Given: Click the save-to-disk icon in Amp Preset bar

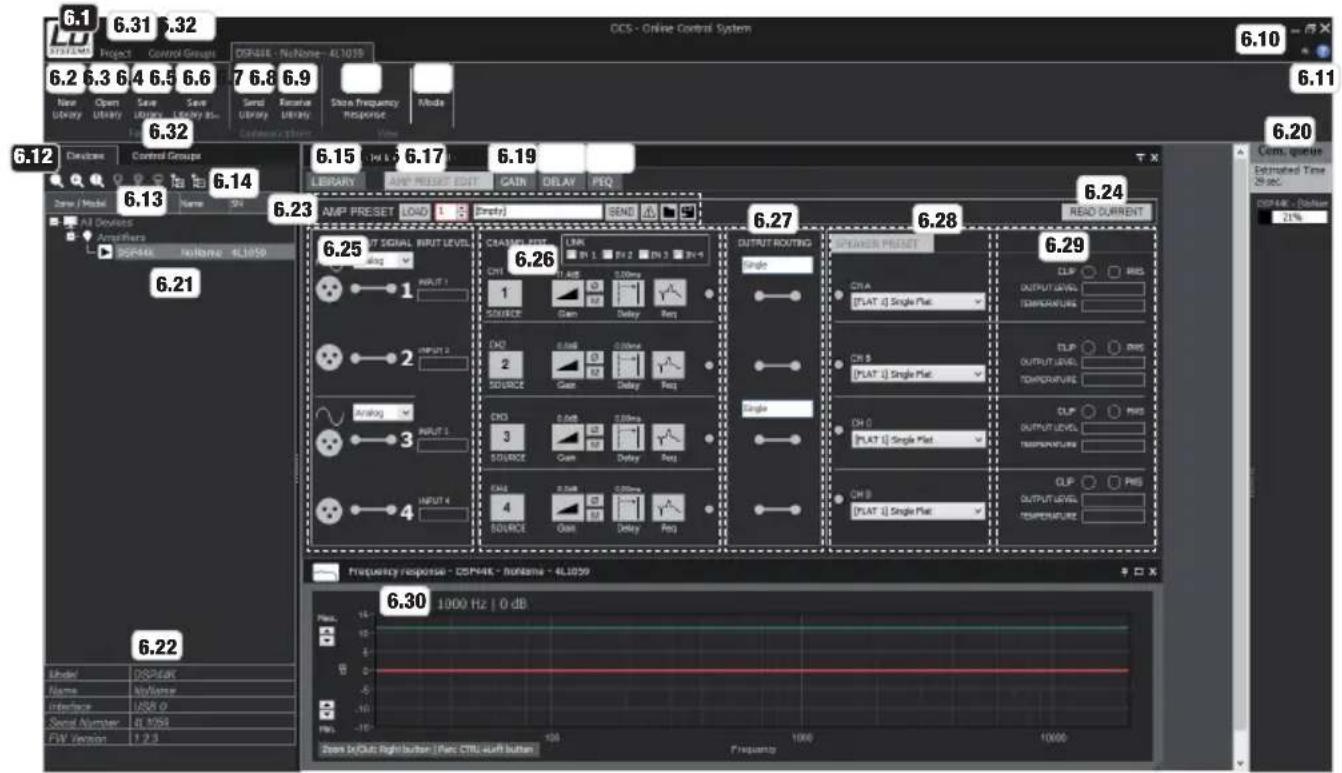Looking at the screenshot, I should [686, 212].
